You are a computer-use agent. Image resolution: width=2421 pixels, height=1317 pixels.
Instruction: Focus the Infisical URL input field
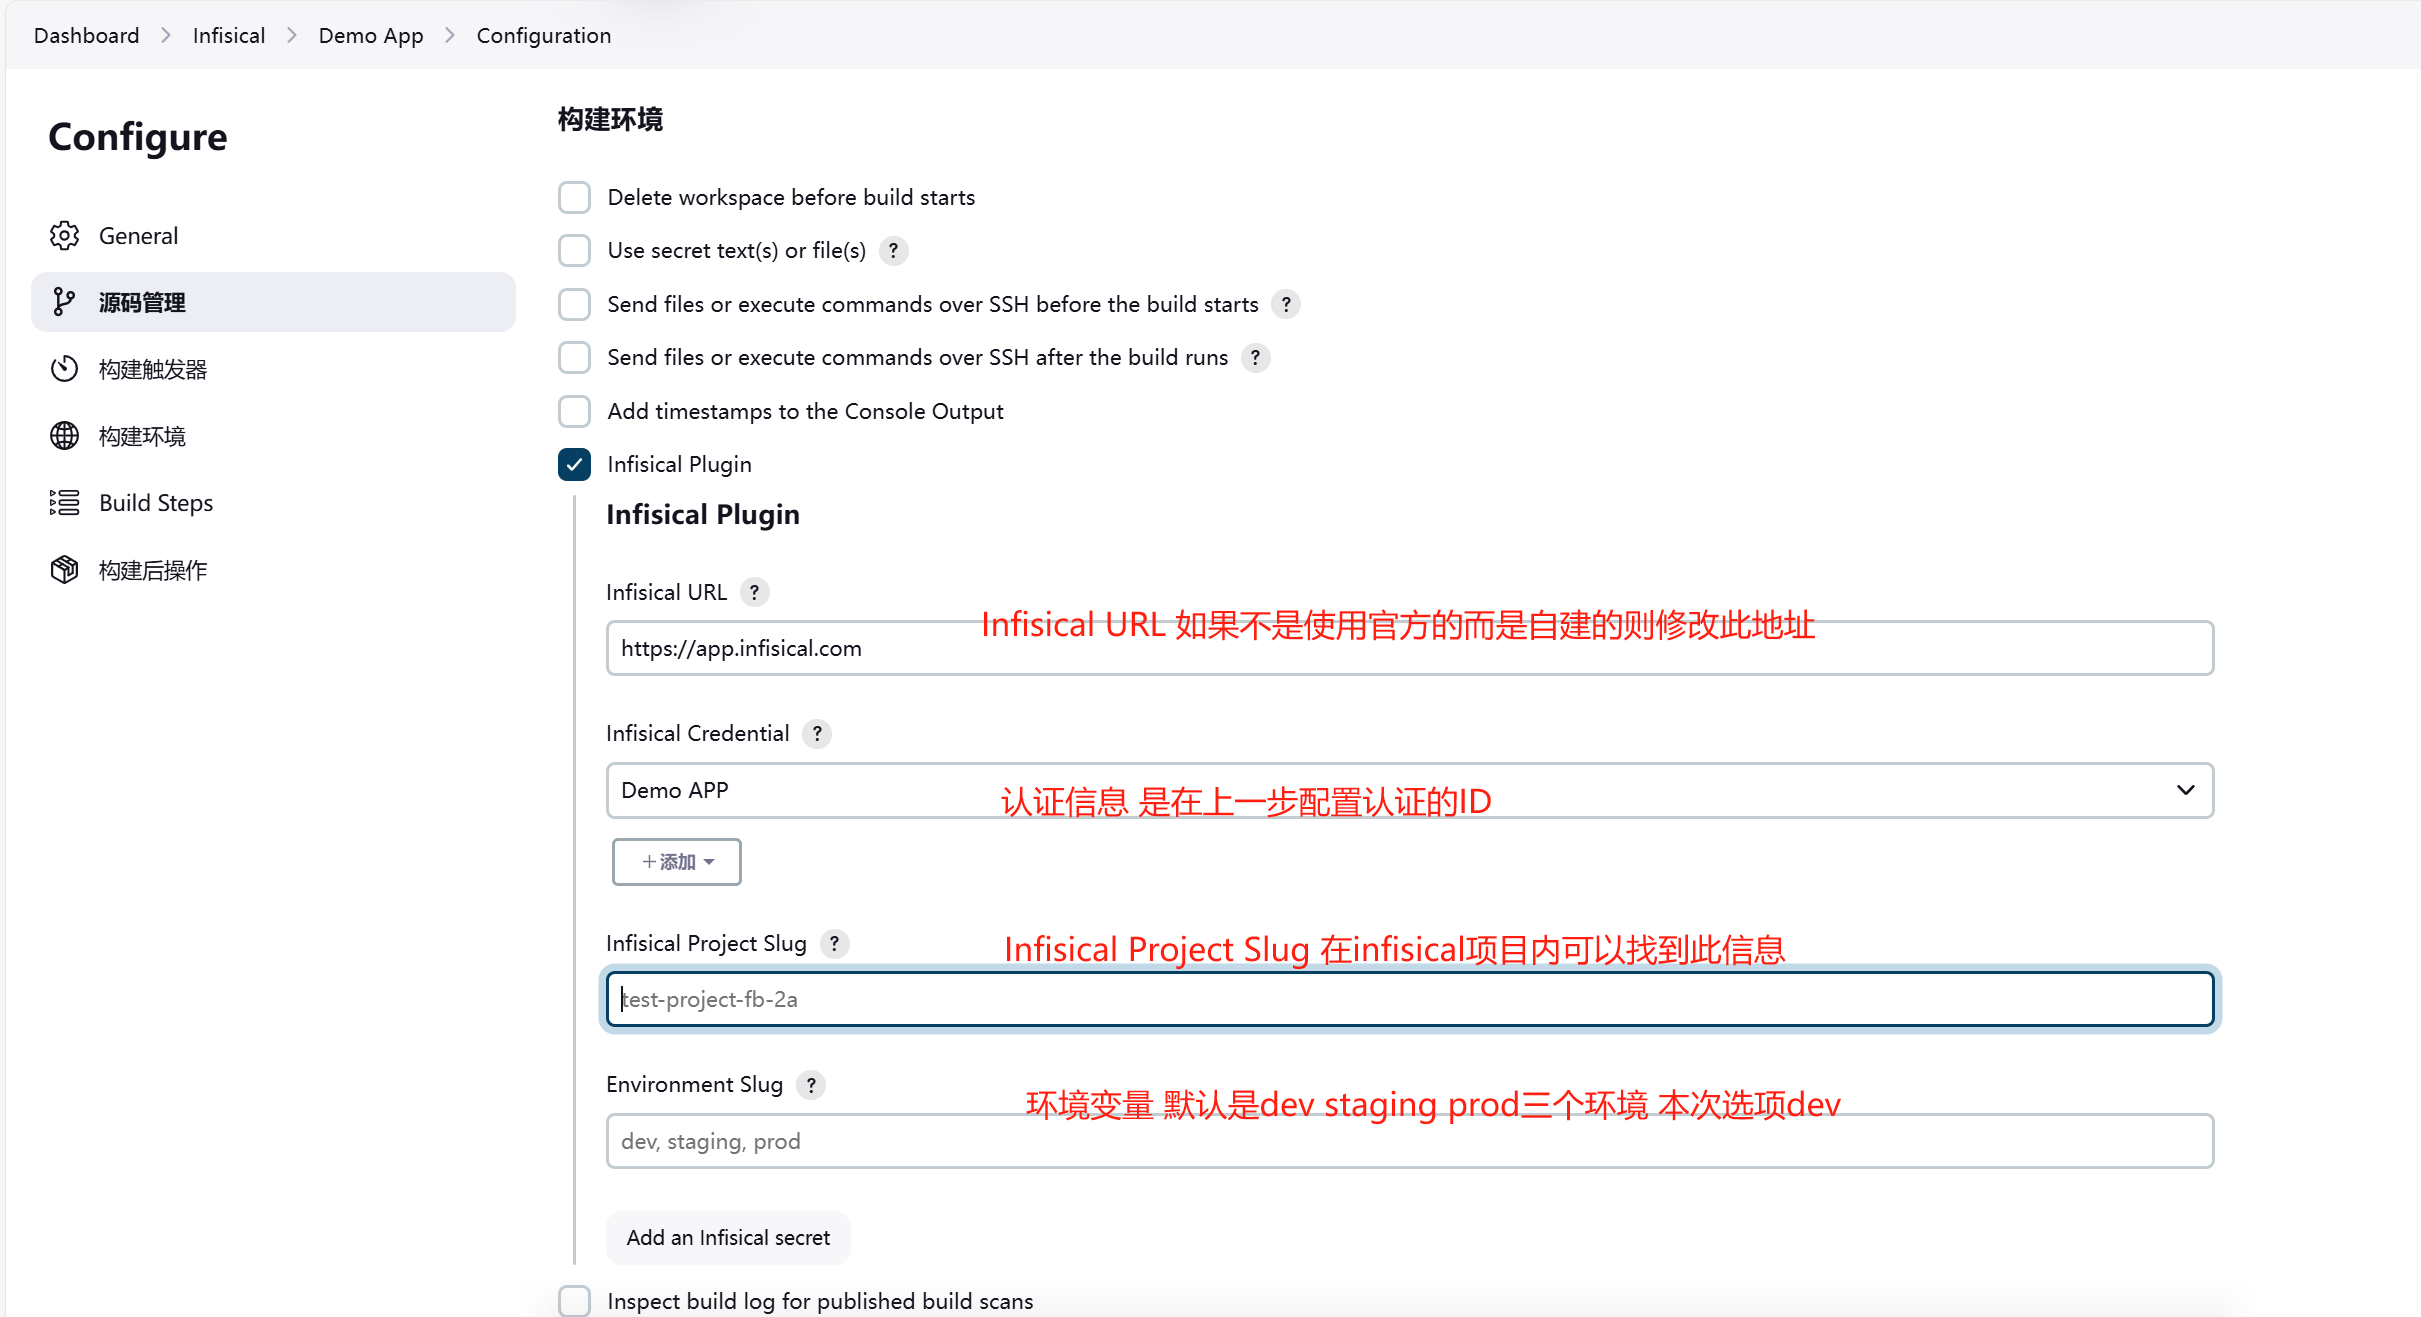pos(1410,649)
